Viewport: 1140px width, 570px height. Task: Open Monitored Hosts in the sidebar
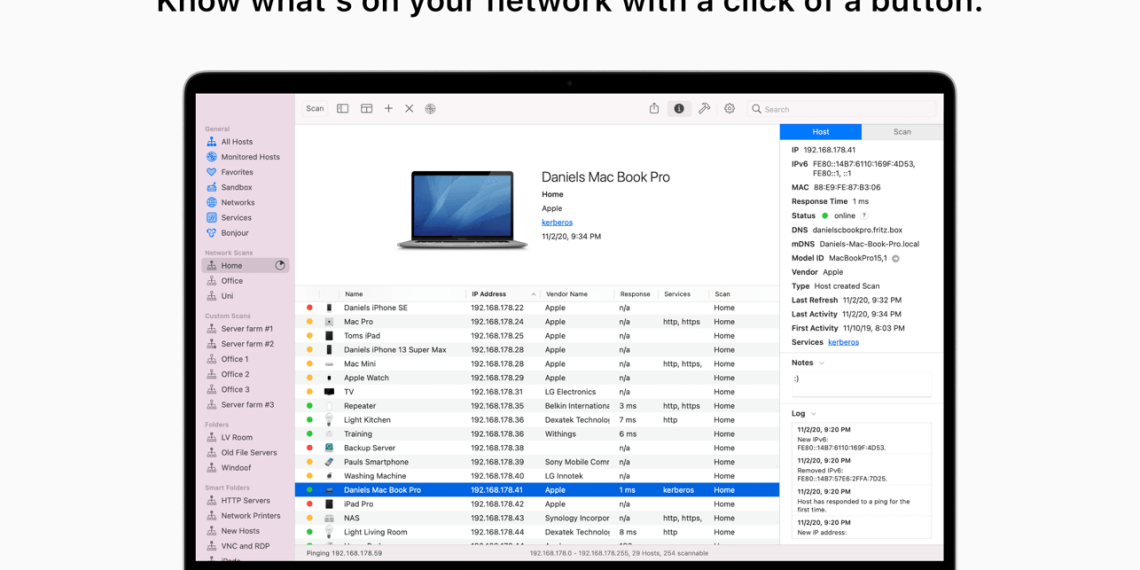coord(250,157)
